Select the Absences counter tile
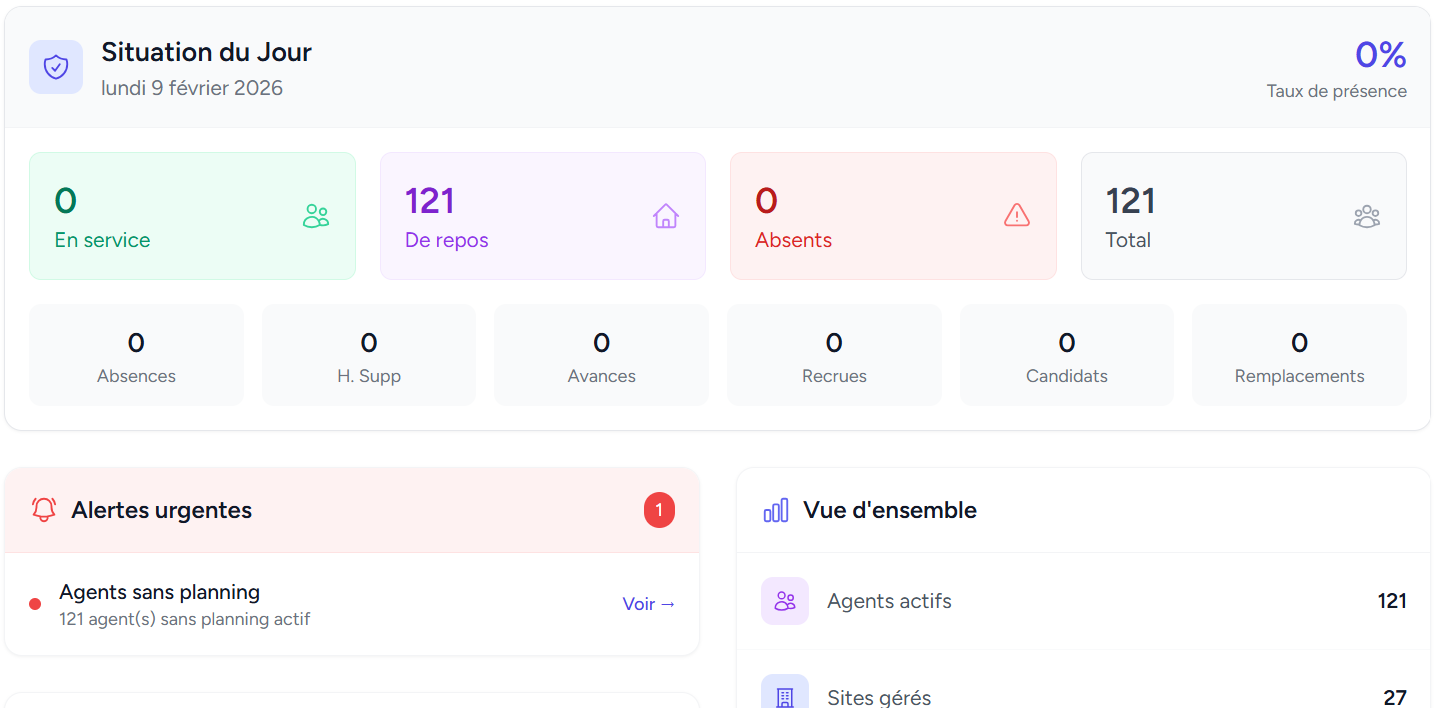Screen dimensions: 1435x708 (136, 355)
